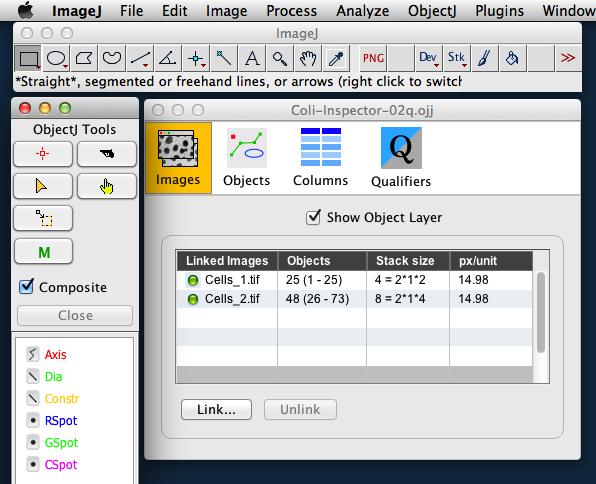The height and width of the screenshot is (484, 596).
Task: Open the ObjectJ menu
Action: pos(432,11)
